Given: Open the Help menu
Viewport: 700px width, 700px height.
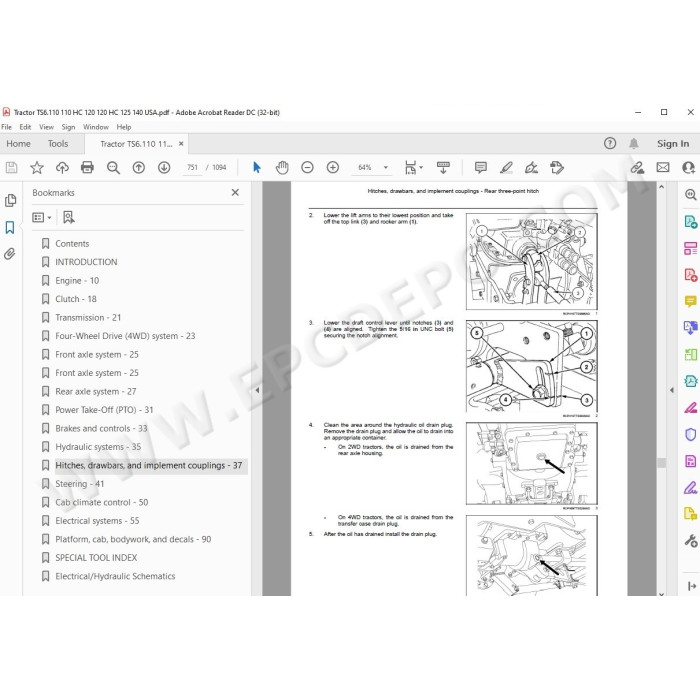Looking at the screenshot, I should [x=124, y=127].
